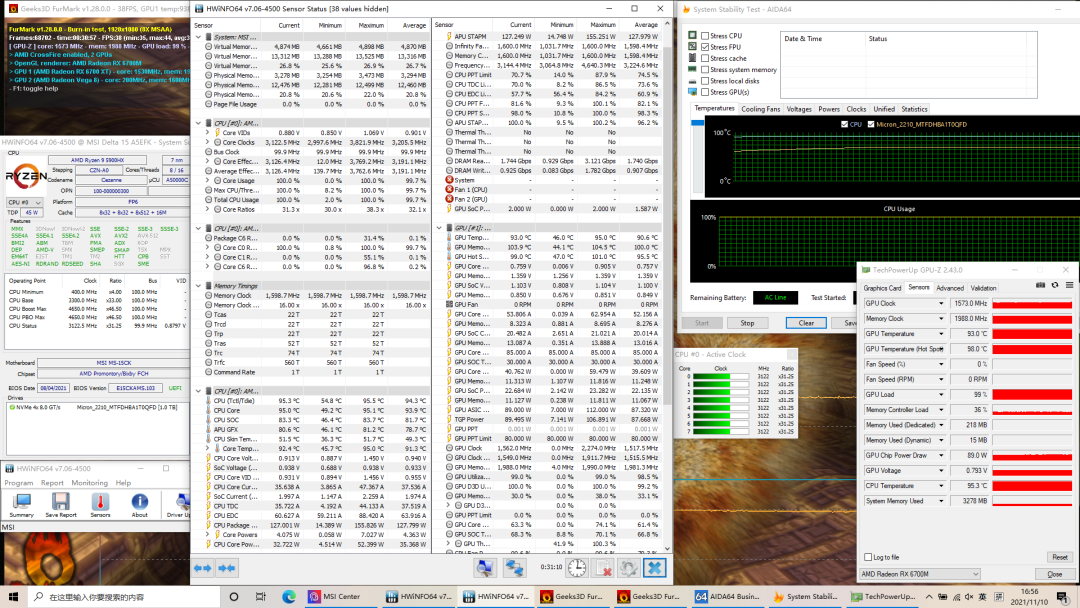
Task: Show hidden tray icons chevron
Action: (929, 597)
